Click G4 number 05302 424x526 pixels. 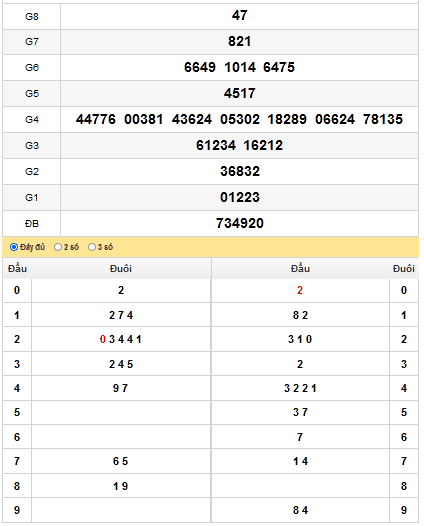[x=240, y=119]
